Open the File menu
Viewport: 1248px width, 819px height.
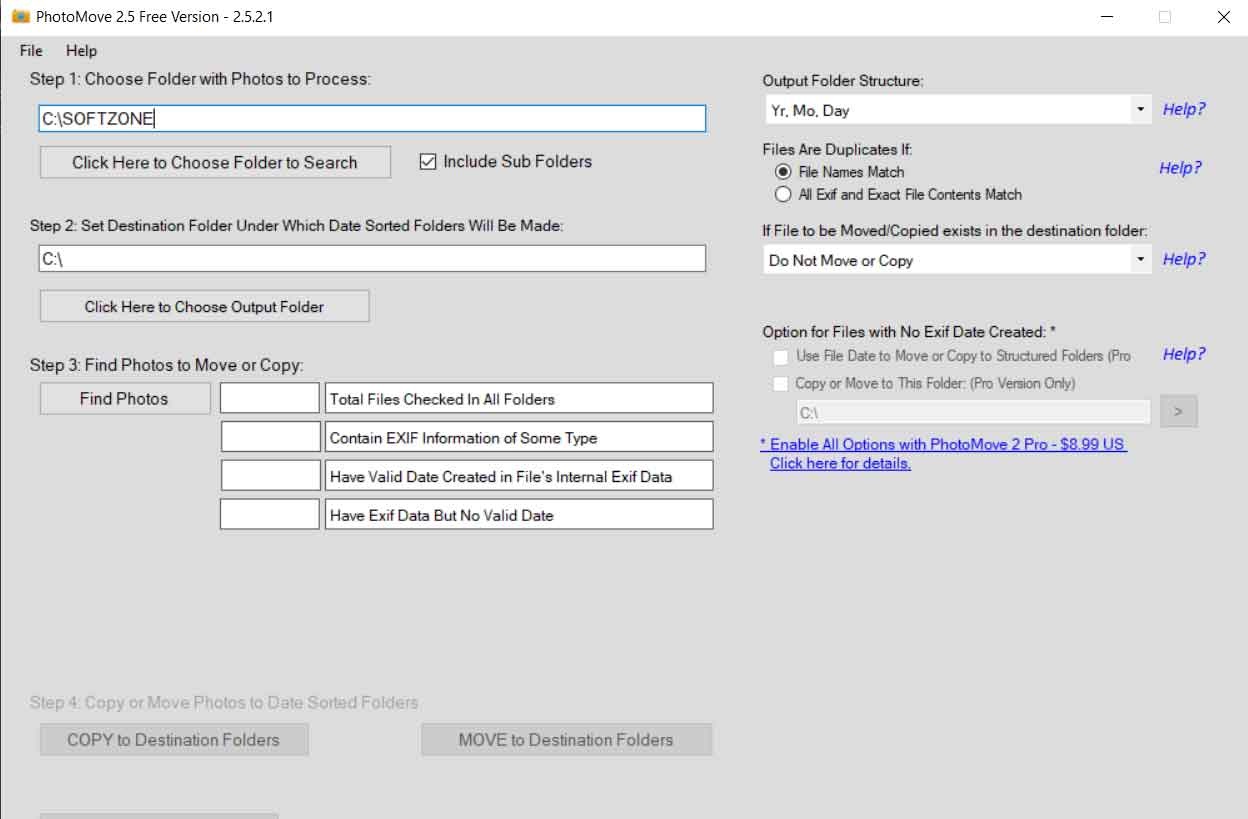(x=31, y=51)
